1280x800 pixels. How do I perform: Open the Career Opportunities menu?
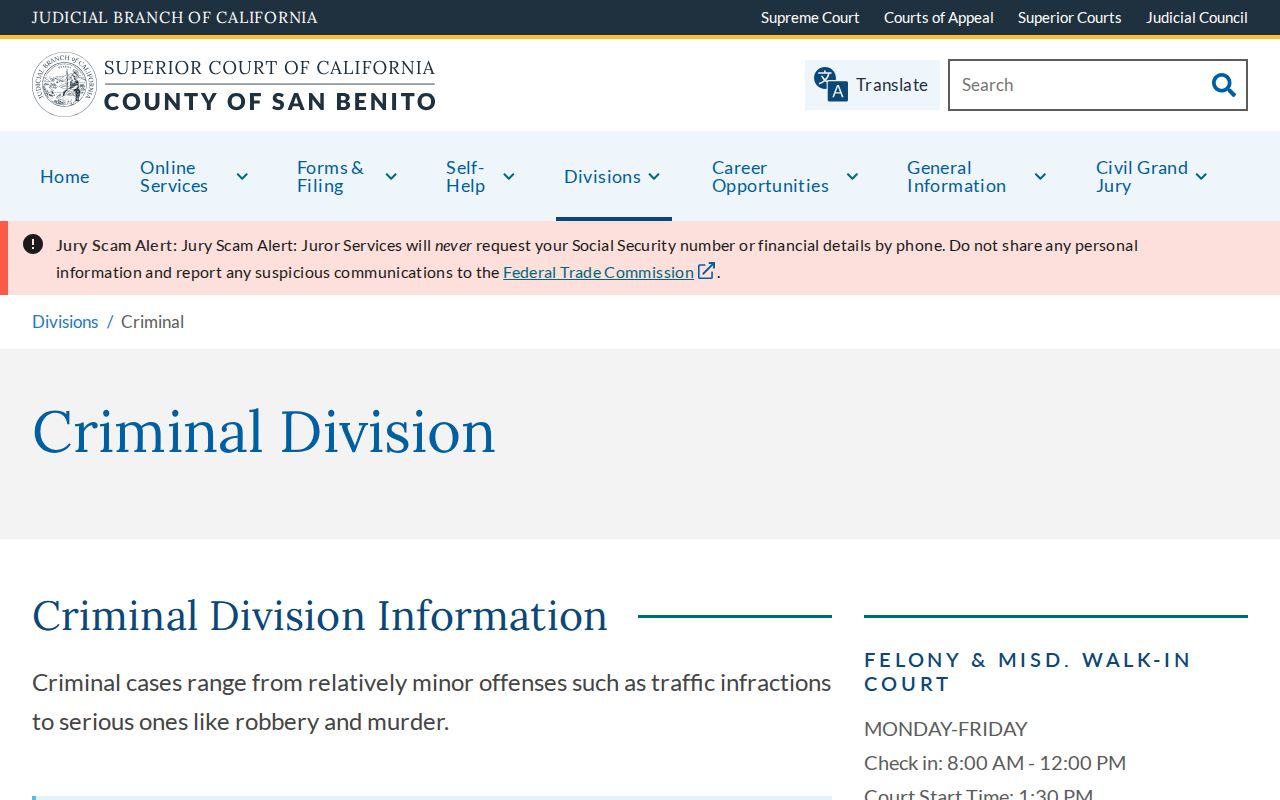click(770, 177)
